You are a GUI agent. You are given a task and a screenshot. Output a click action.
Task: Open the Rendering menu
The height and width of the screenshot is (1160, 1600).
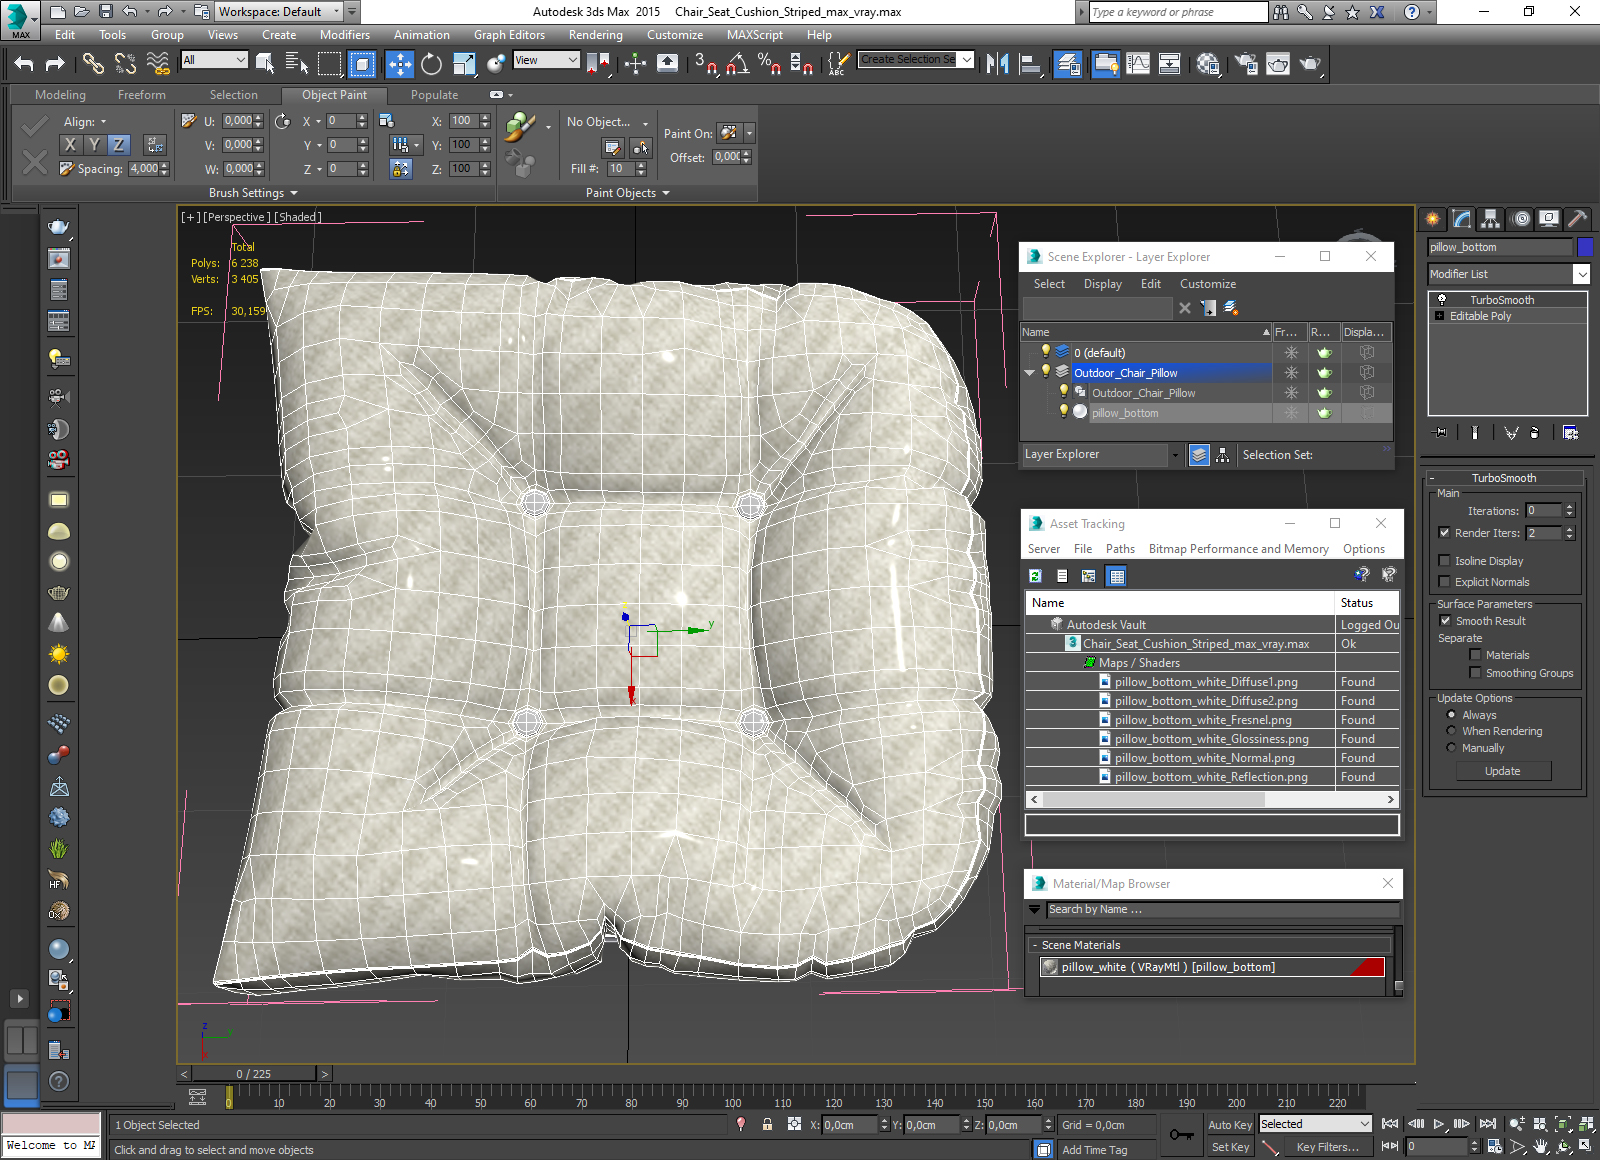click(595, 35)
